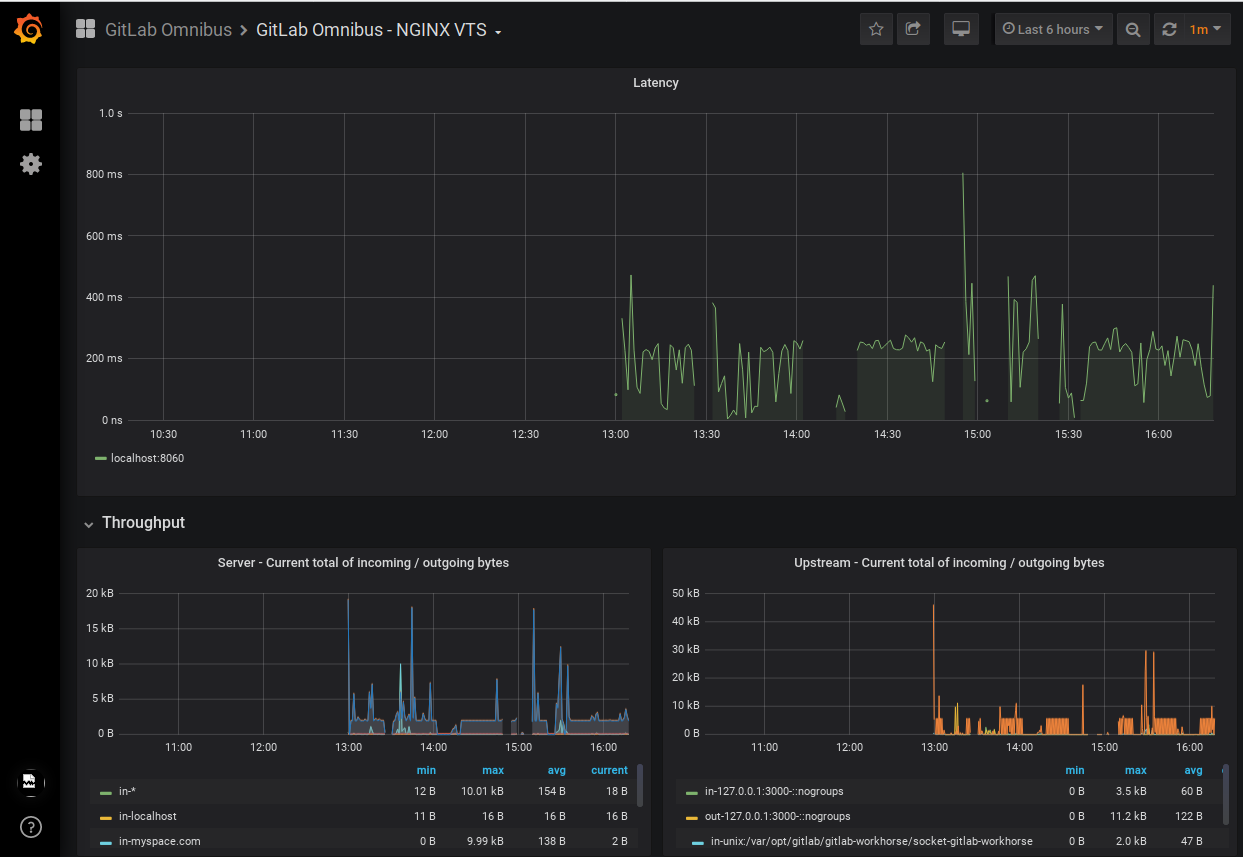Open the Latency panel title menu
The image size is (1243, 857).
[656, 83]
